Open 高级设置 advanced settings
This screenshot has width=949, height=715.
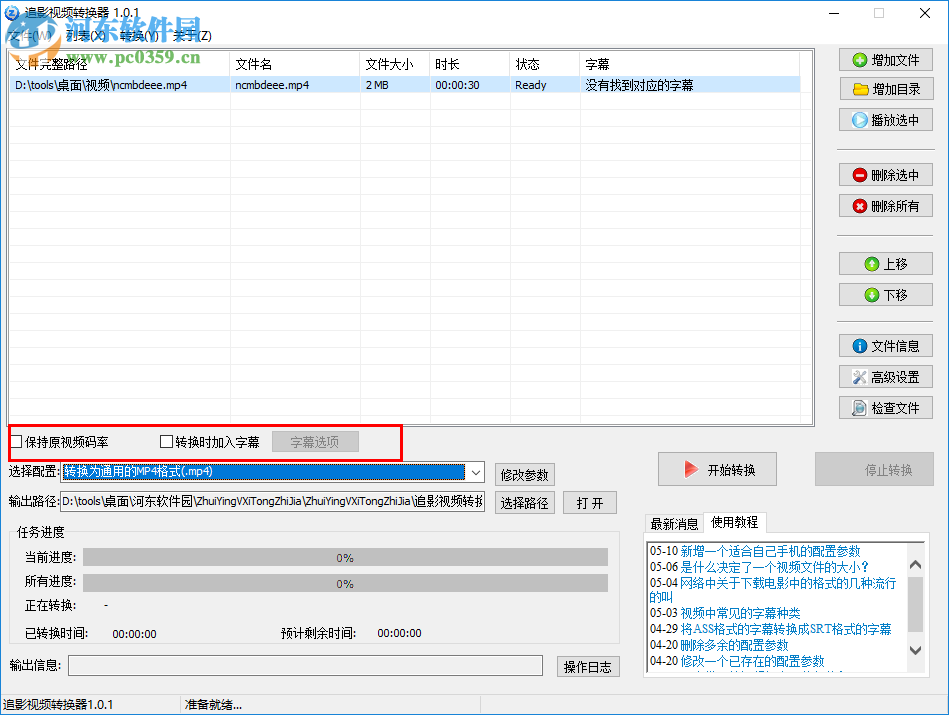(885, 377)
